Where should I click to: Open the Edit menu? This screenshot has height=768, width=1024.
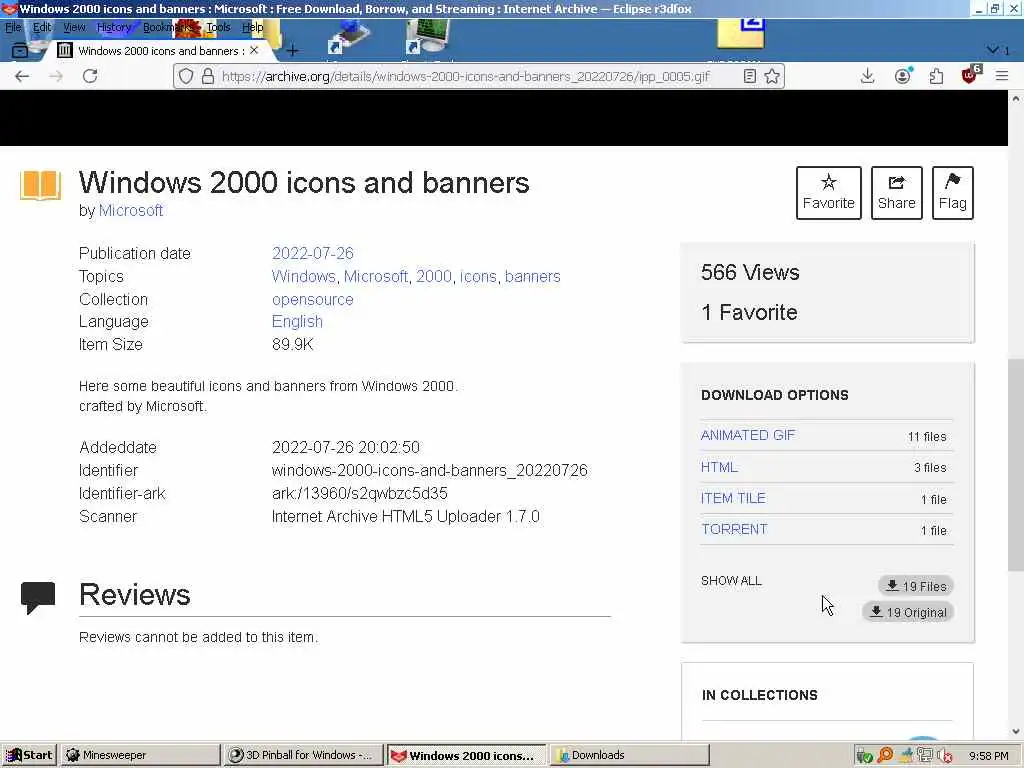click(42, 27)
